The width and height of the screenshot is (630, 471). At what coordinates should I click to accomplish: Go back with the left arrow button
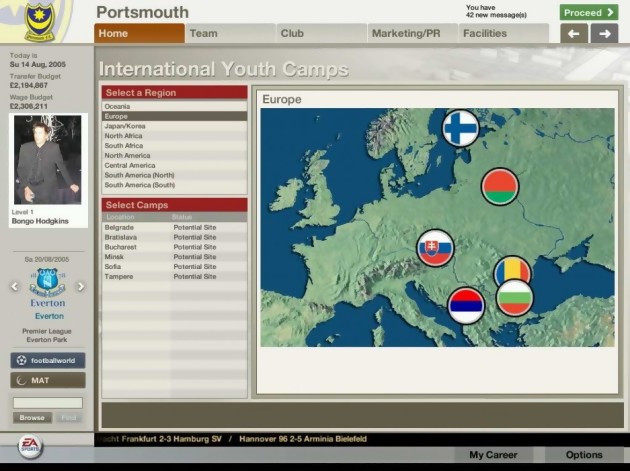pyautogui.click(x=573, y=34)
